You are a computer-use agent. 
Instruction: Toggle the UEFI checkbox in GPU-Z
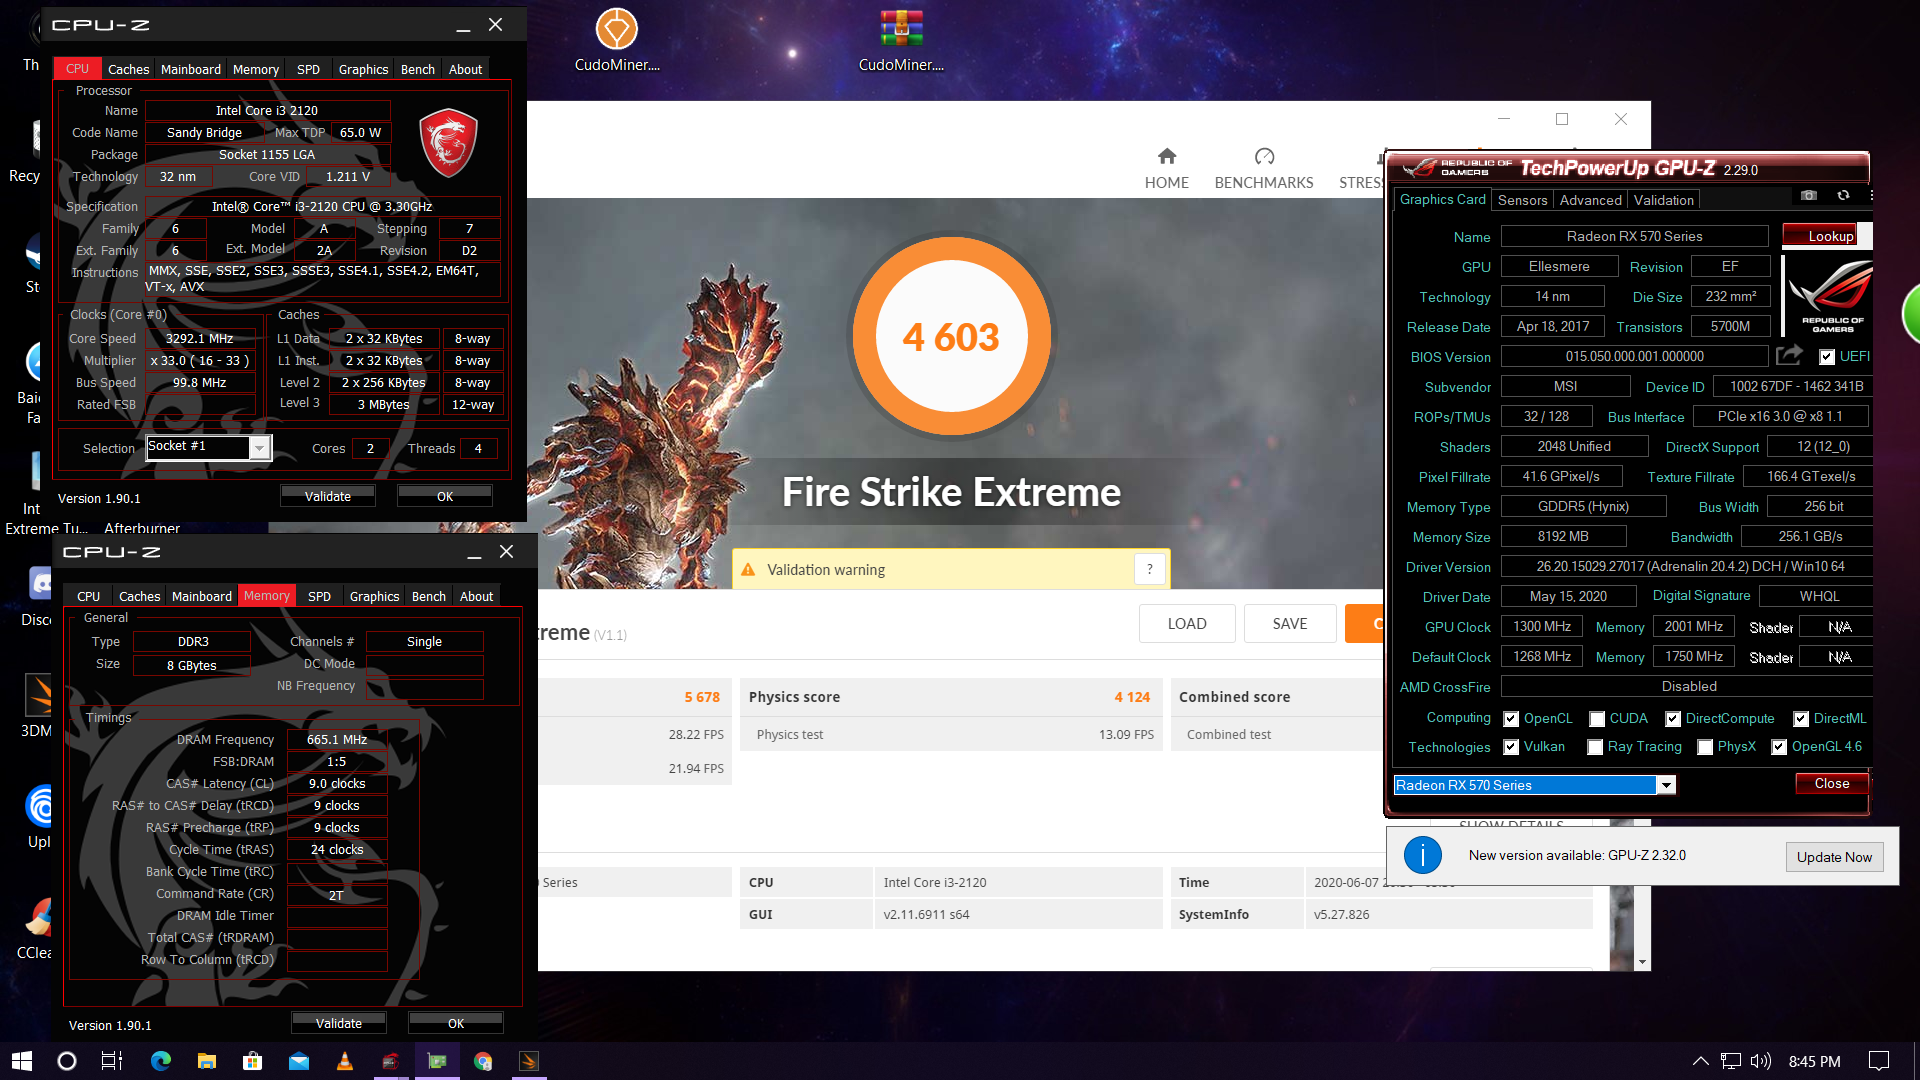click(x=1827, y=357)
